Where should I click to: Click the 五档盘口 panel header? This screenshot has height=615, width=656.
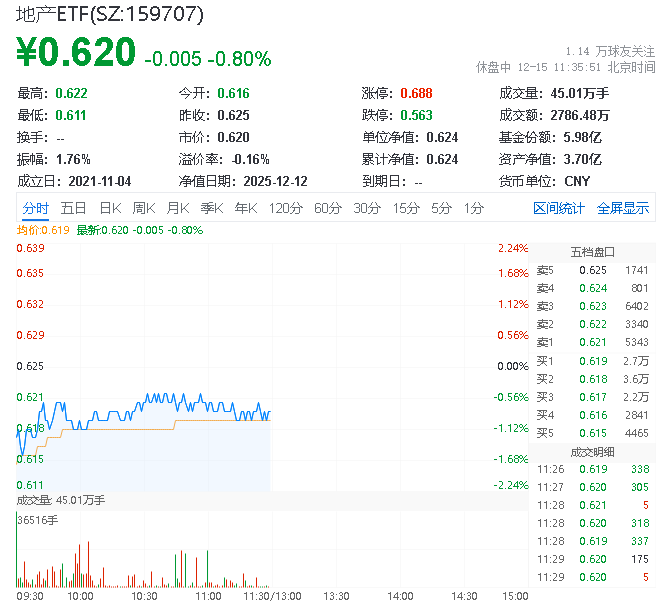point(592,252)
